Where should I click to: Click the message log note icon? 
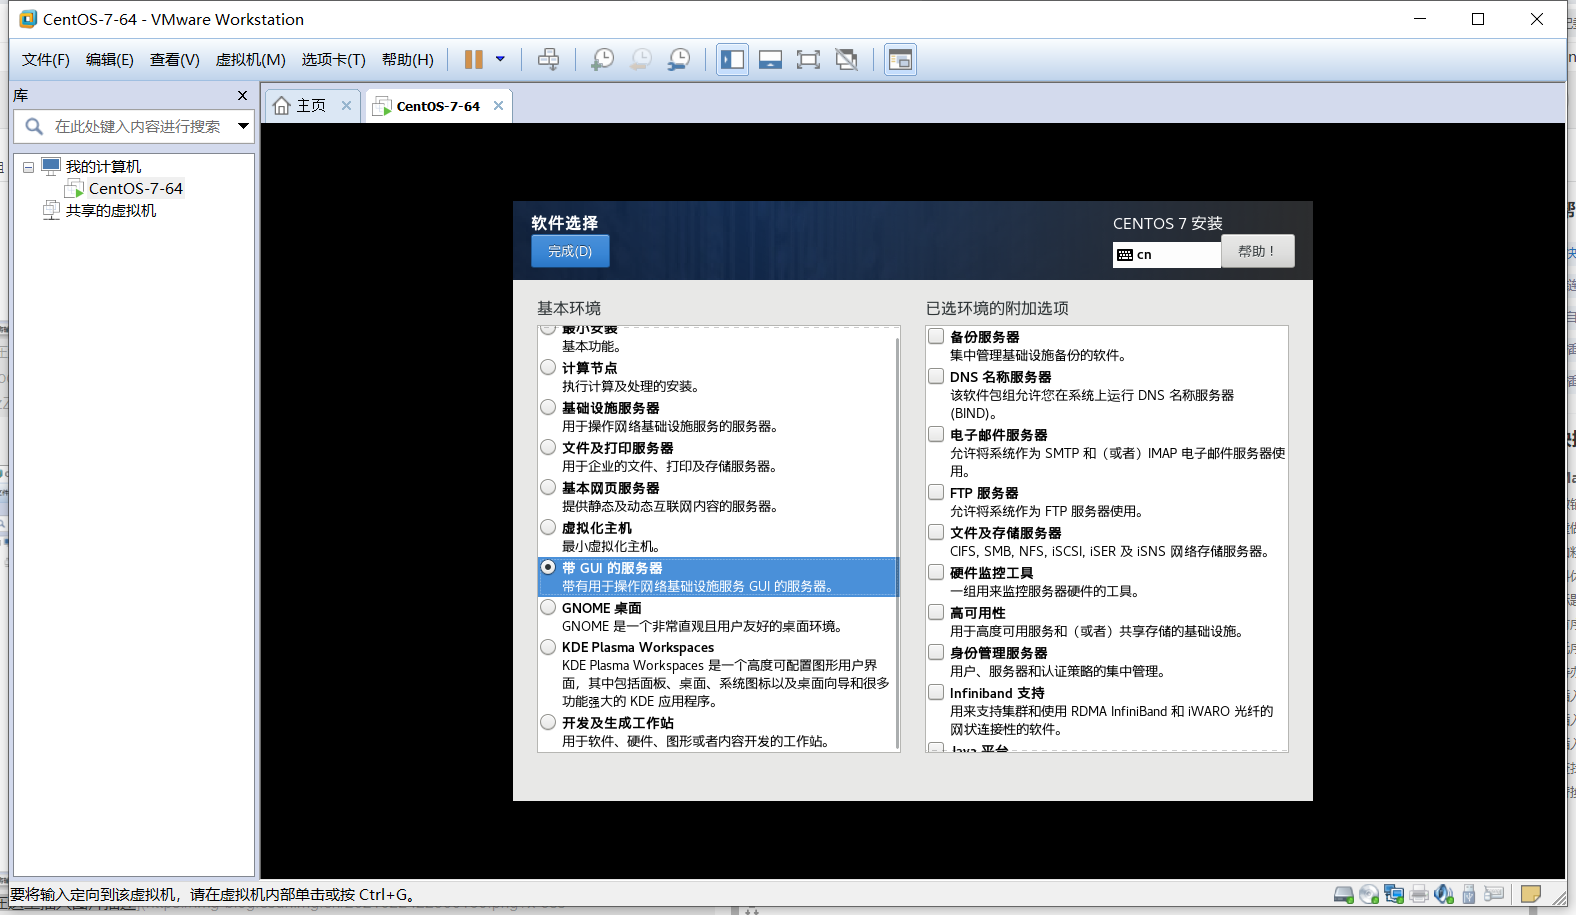[x=1530, y=894]
